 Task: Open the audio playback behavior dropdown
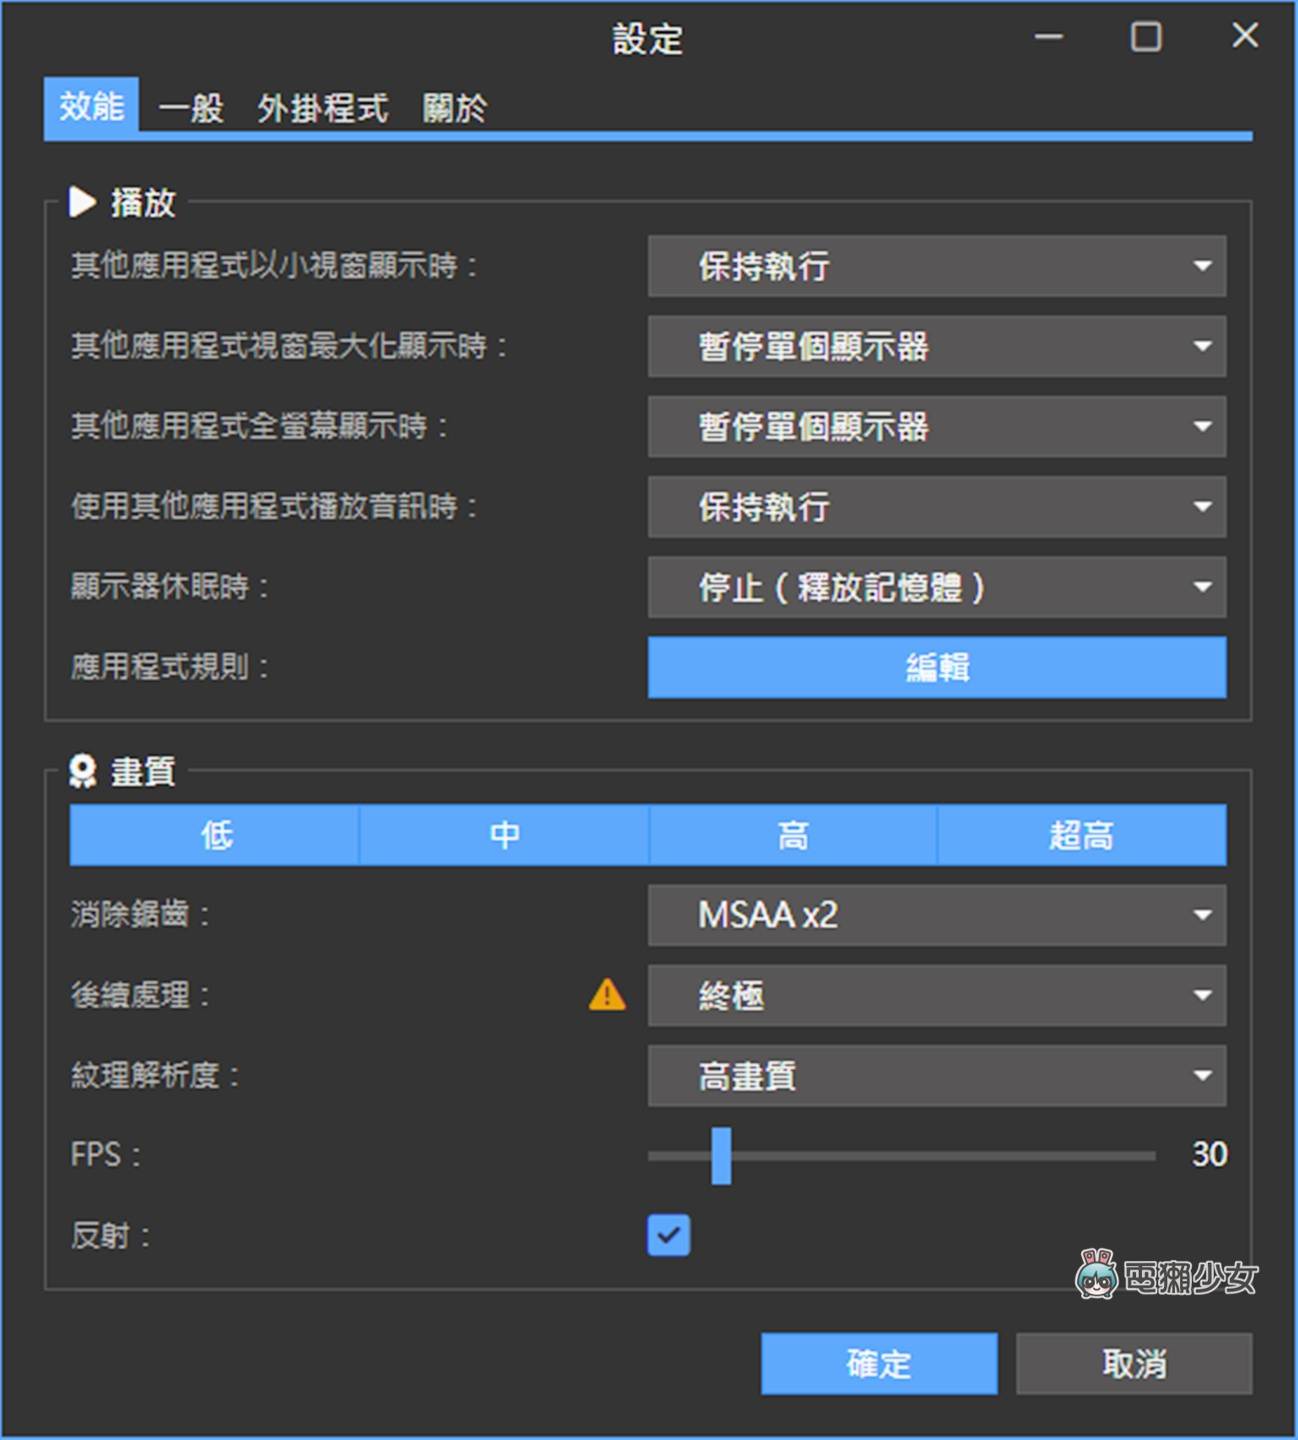pyautogui.click(x=937, y=507)
